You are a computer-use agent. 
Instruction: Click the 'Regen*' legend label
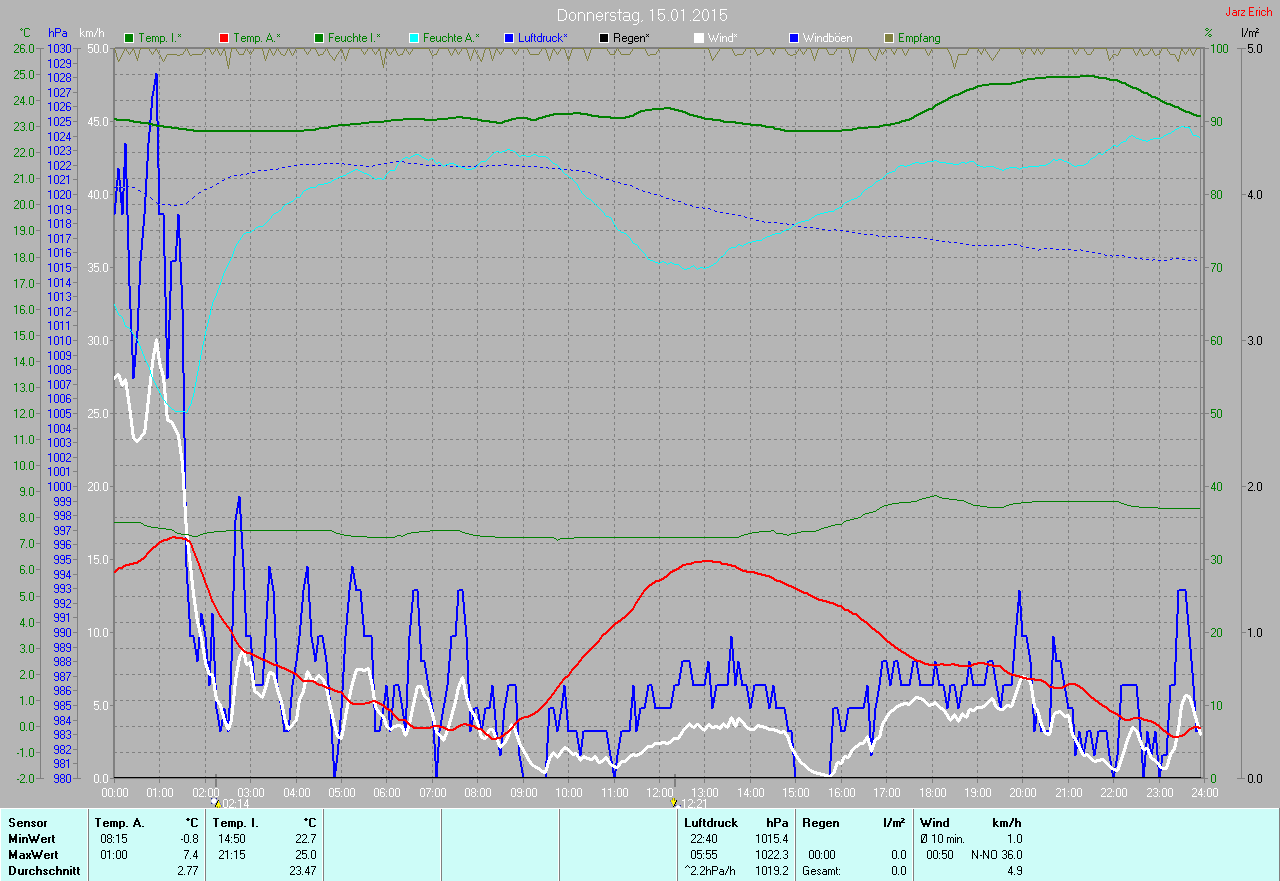pyautogui.click(x=631, y=38)
